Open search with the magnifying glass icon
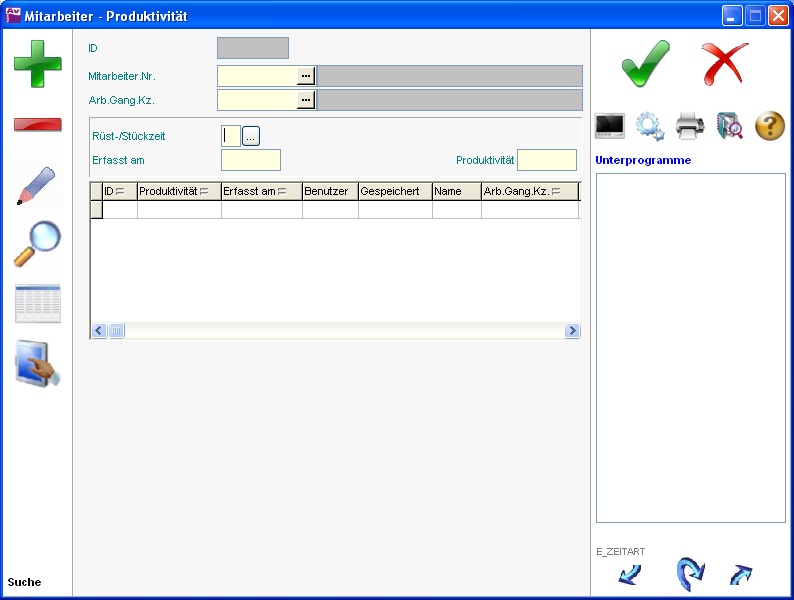 pyautogui.click(x=37, y=244)
